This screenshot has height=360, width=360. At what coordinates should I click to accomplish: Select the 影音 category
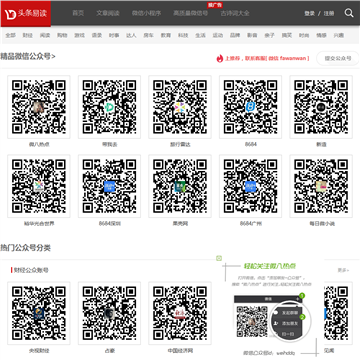click(252, 35)
